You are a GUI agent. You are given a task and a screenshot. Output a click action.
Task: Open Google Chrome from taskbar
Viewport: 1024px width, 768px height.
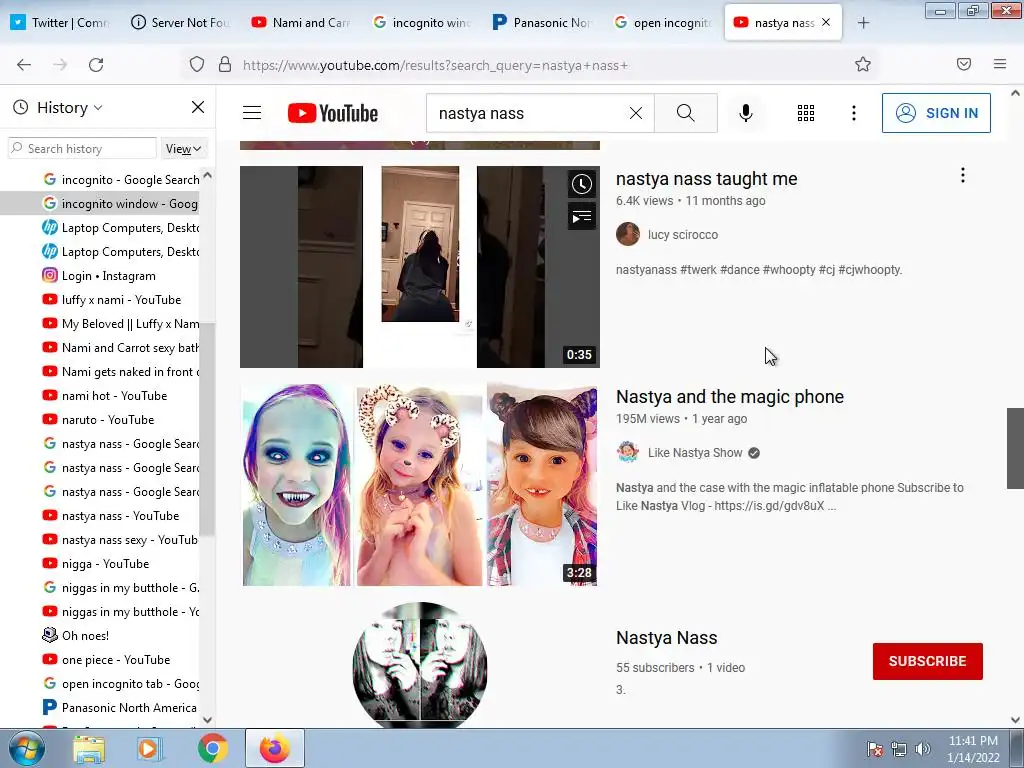click(212, 748)
